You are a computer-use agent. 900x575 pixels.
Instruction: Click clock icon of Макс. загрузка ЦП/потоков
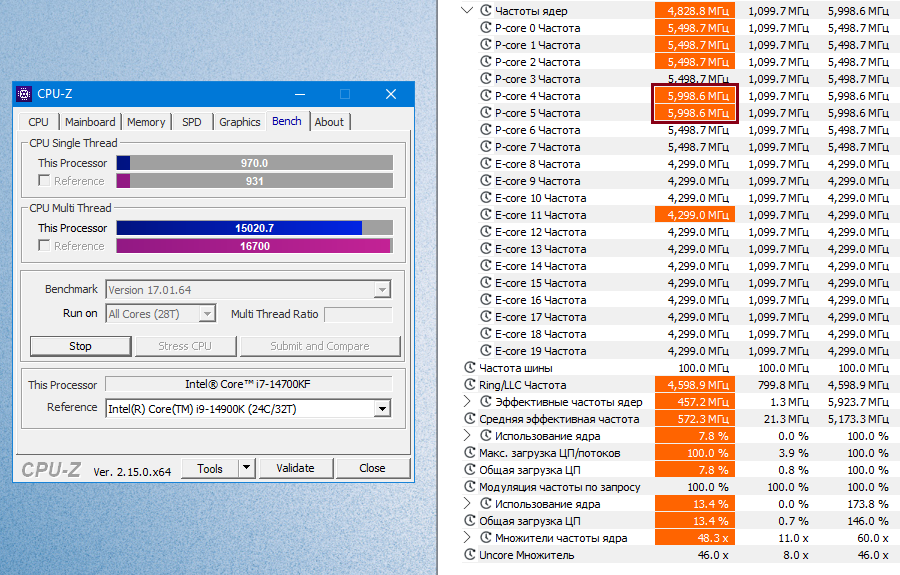[x=470, y=453]
